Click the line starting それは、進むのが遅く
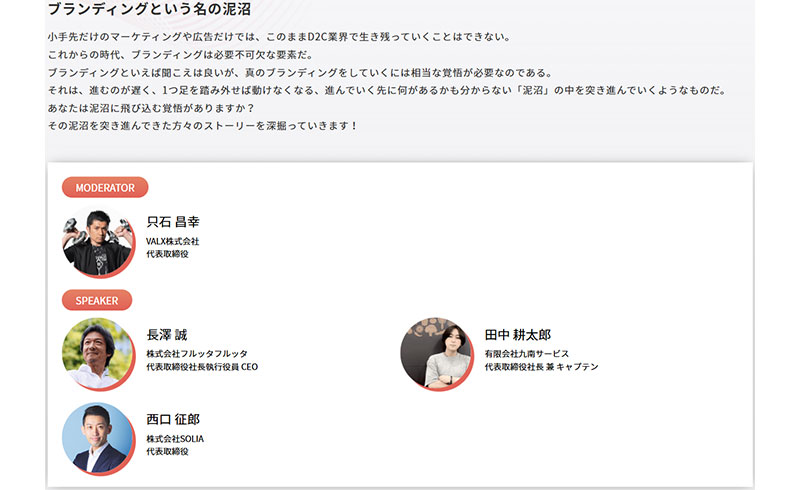 (x=387, y=90)
